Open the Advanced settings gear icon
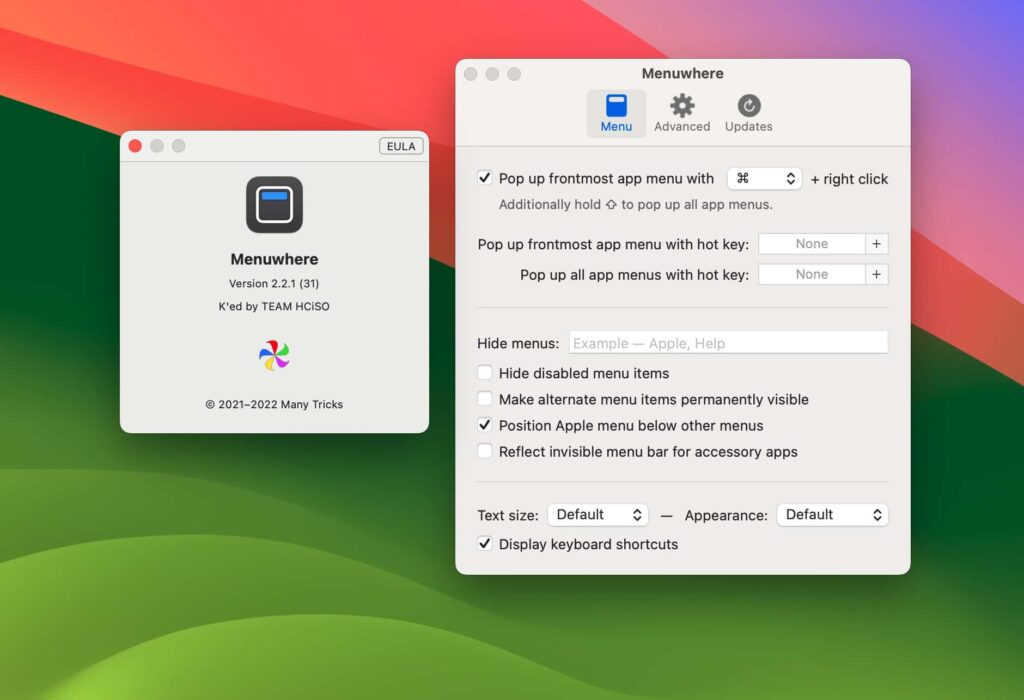Image resolution: width=1024 pixels, height=700 pixels. [x=681, y=104]
